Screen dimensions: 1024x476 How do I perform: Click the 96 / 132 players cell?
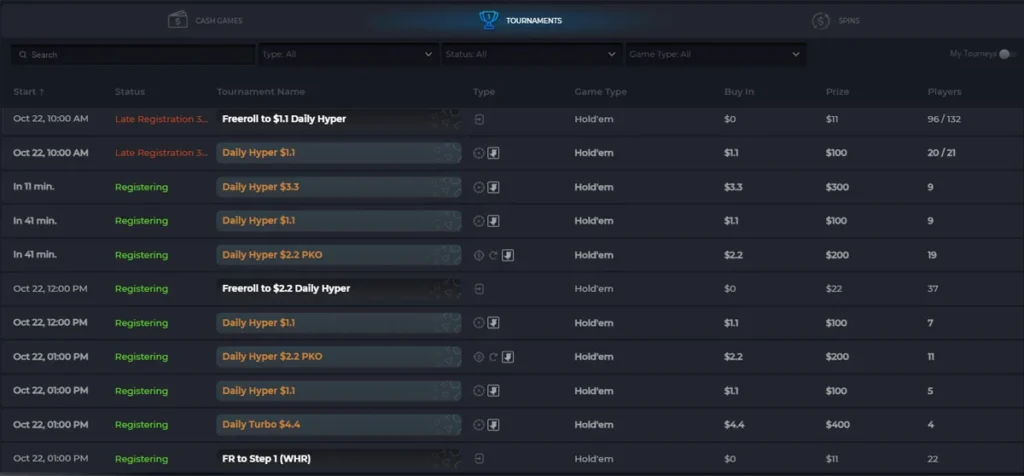(x=944, y=119)
